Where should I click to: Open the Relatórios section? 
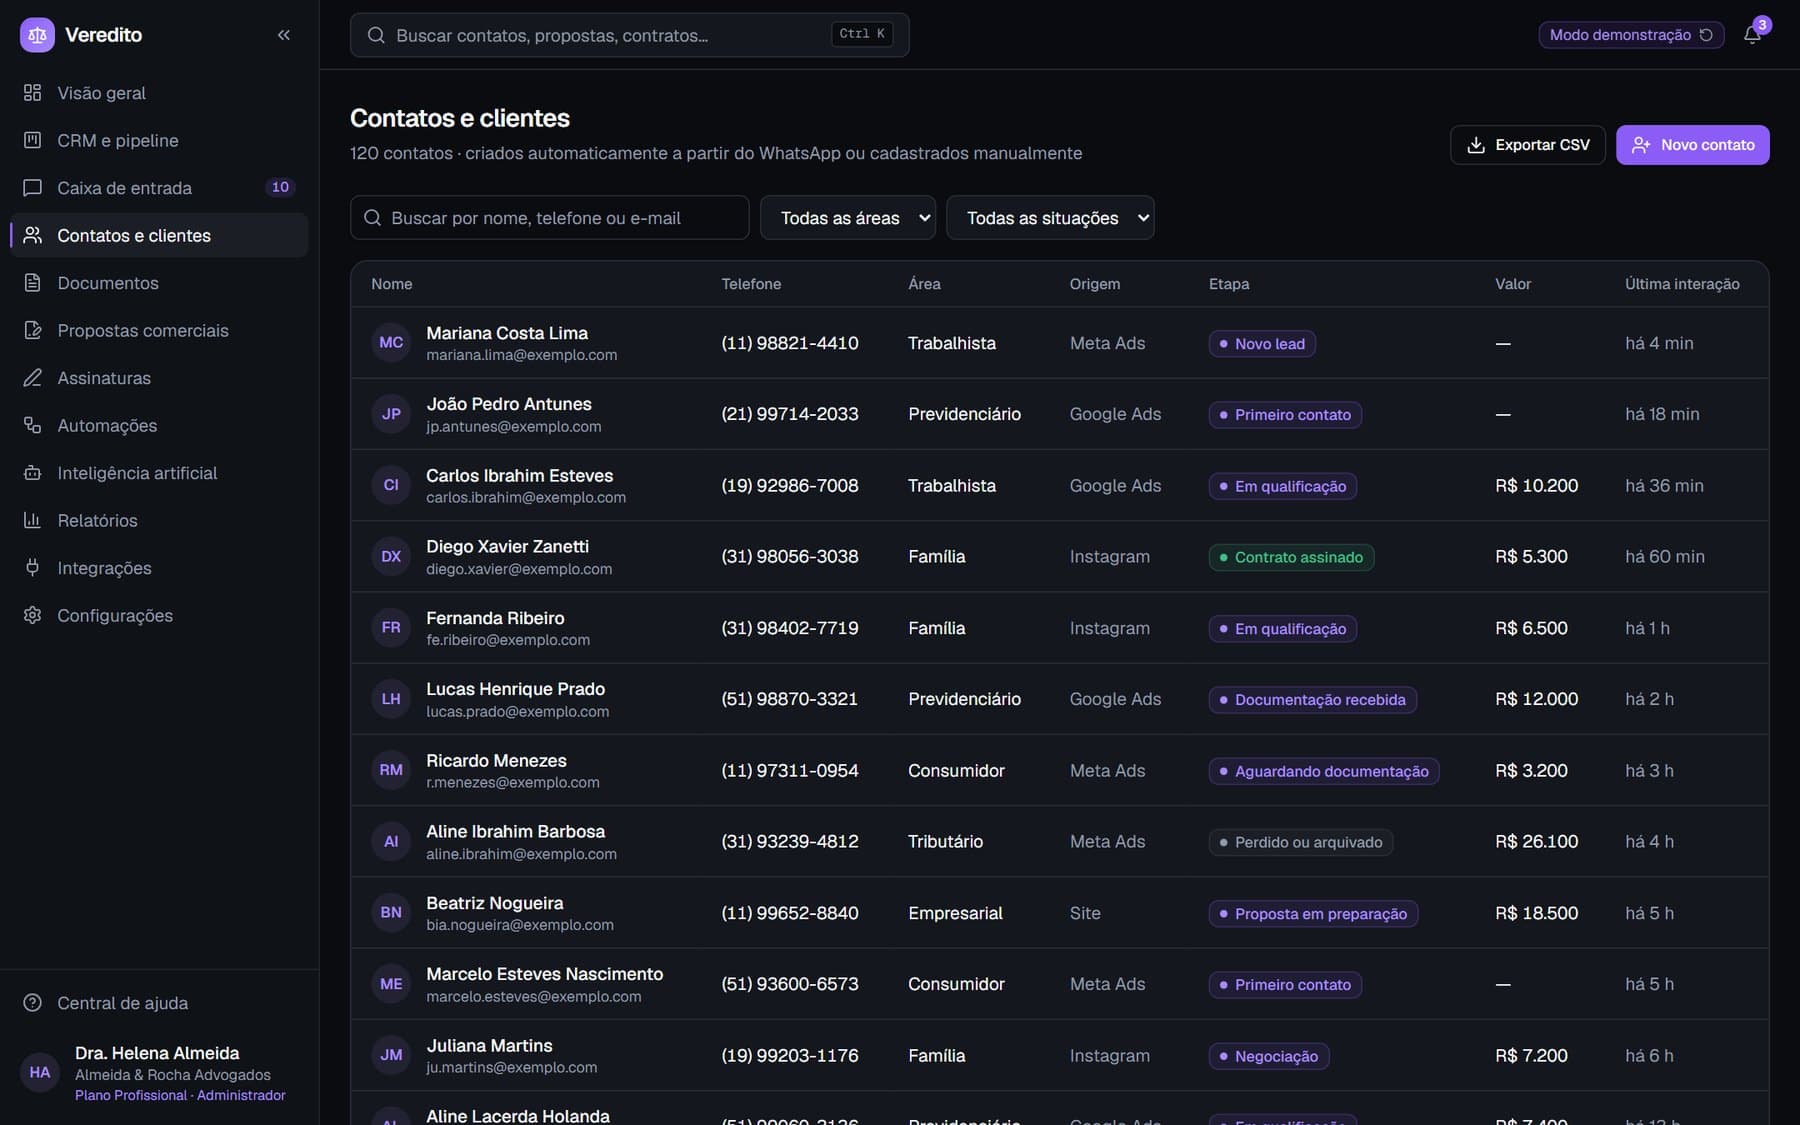point(160,520)
